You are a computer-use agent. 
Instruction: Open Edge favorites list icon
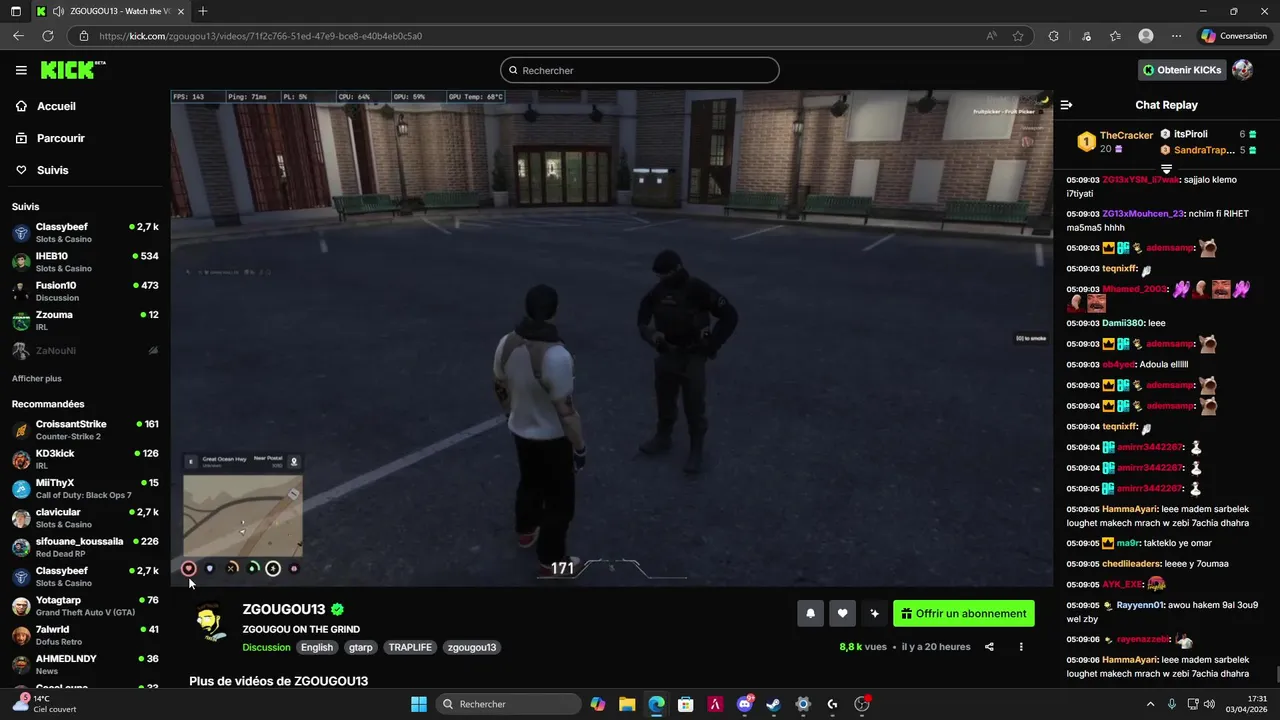pyautogui.click(x=1115, y=36)
